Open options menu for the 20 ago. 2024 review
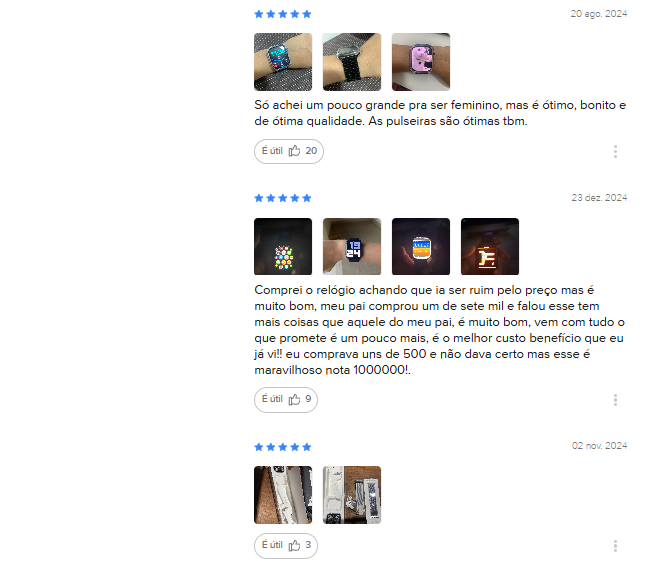The width and height of the screenshot is (646, 577). (615, 152)
